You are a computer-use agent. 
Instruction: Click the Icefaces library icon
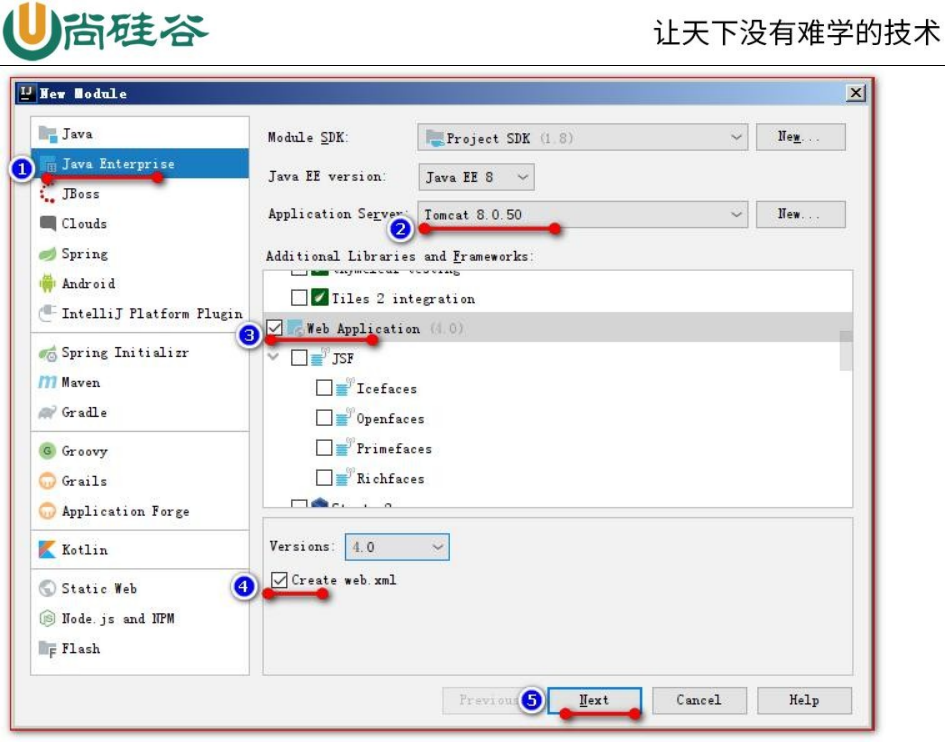344,388
